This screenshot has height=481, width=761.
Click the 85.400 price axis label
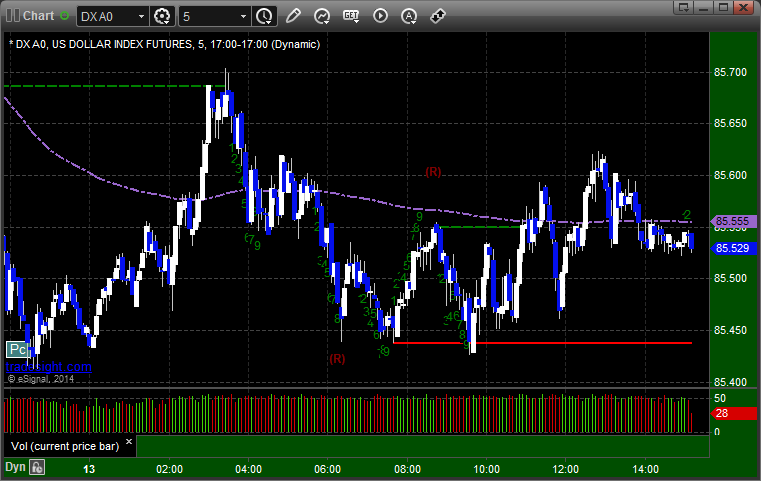pyautogui.click(x=730, y=382)
